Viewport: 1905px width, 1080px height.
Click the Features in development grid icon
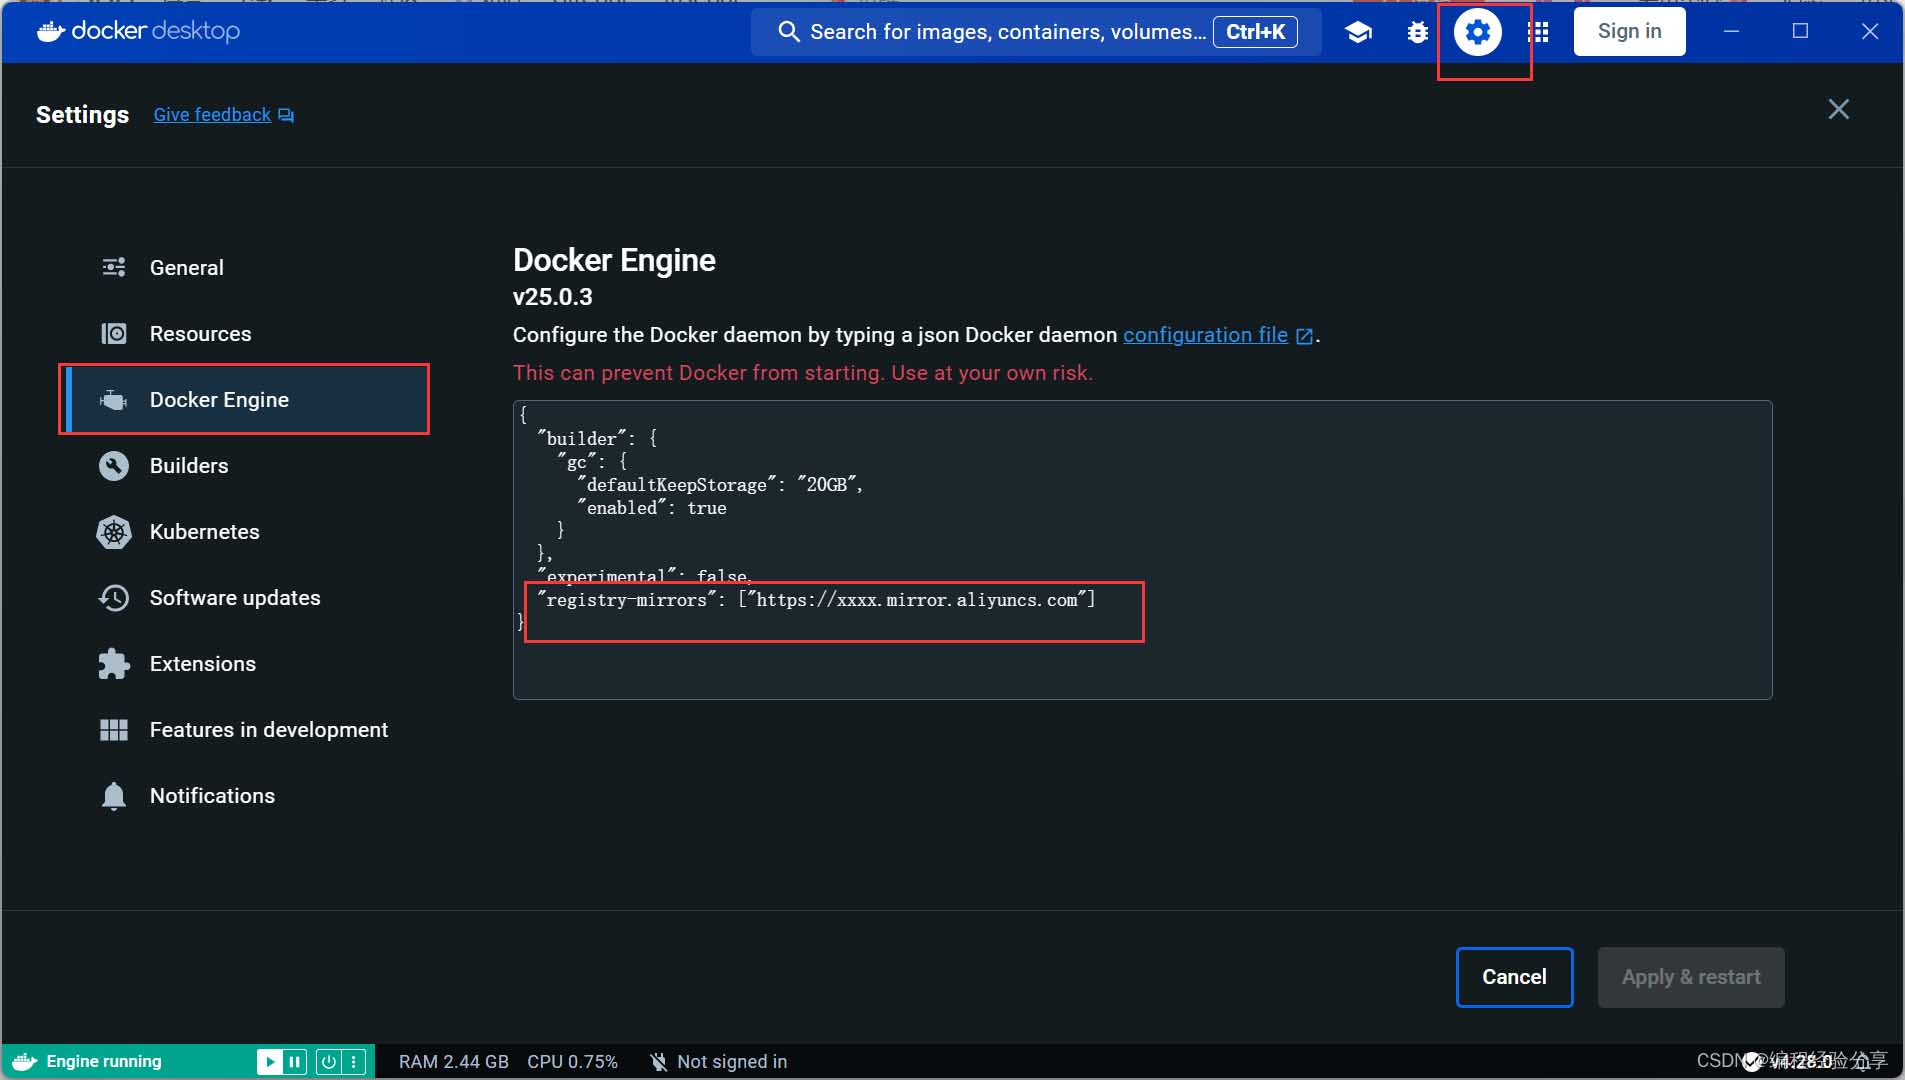point(114,730)
